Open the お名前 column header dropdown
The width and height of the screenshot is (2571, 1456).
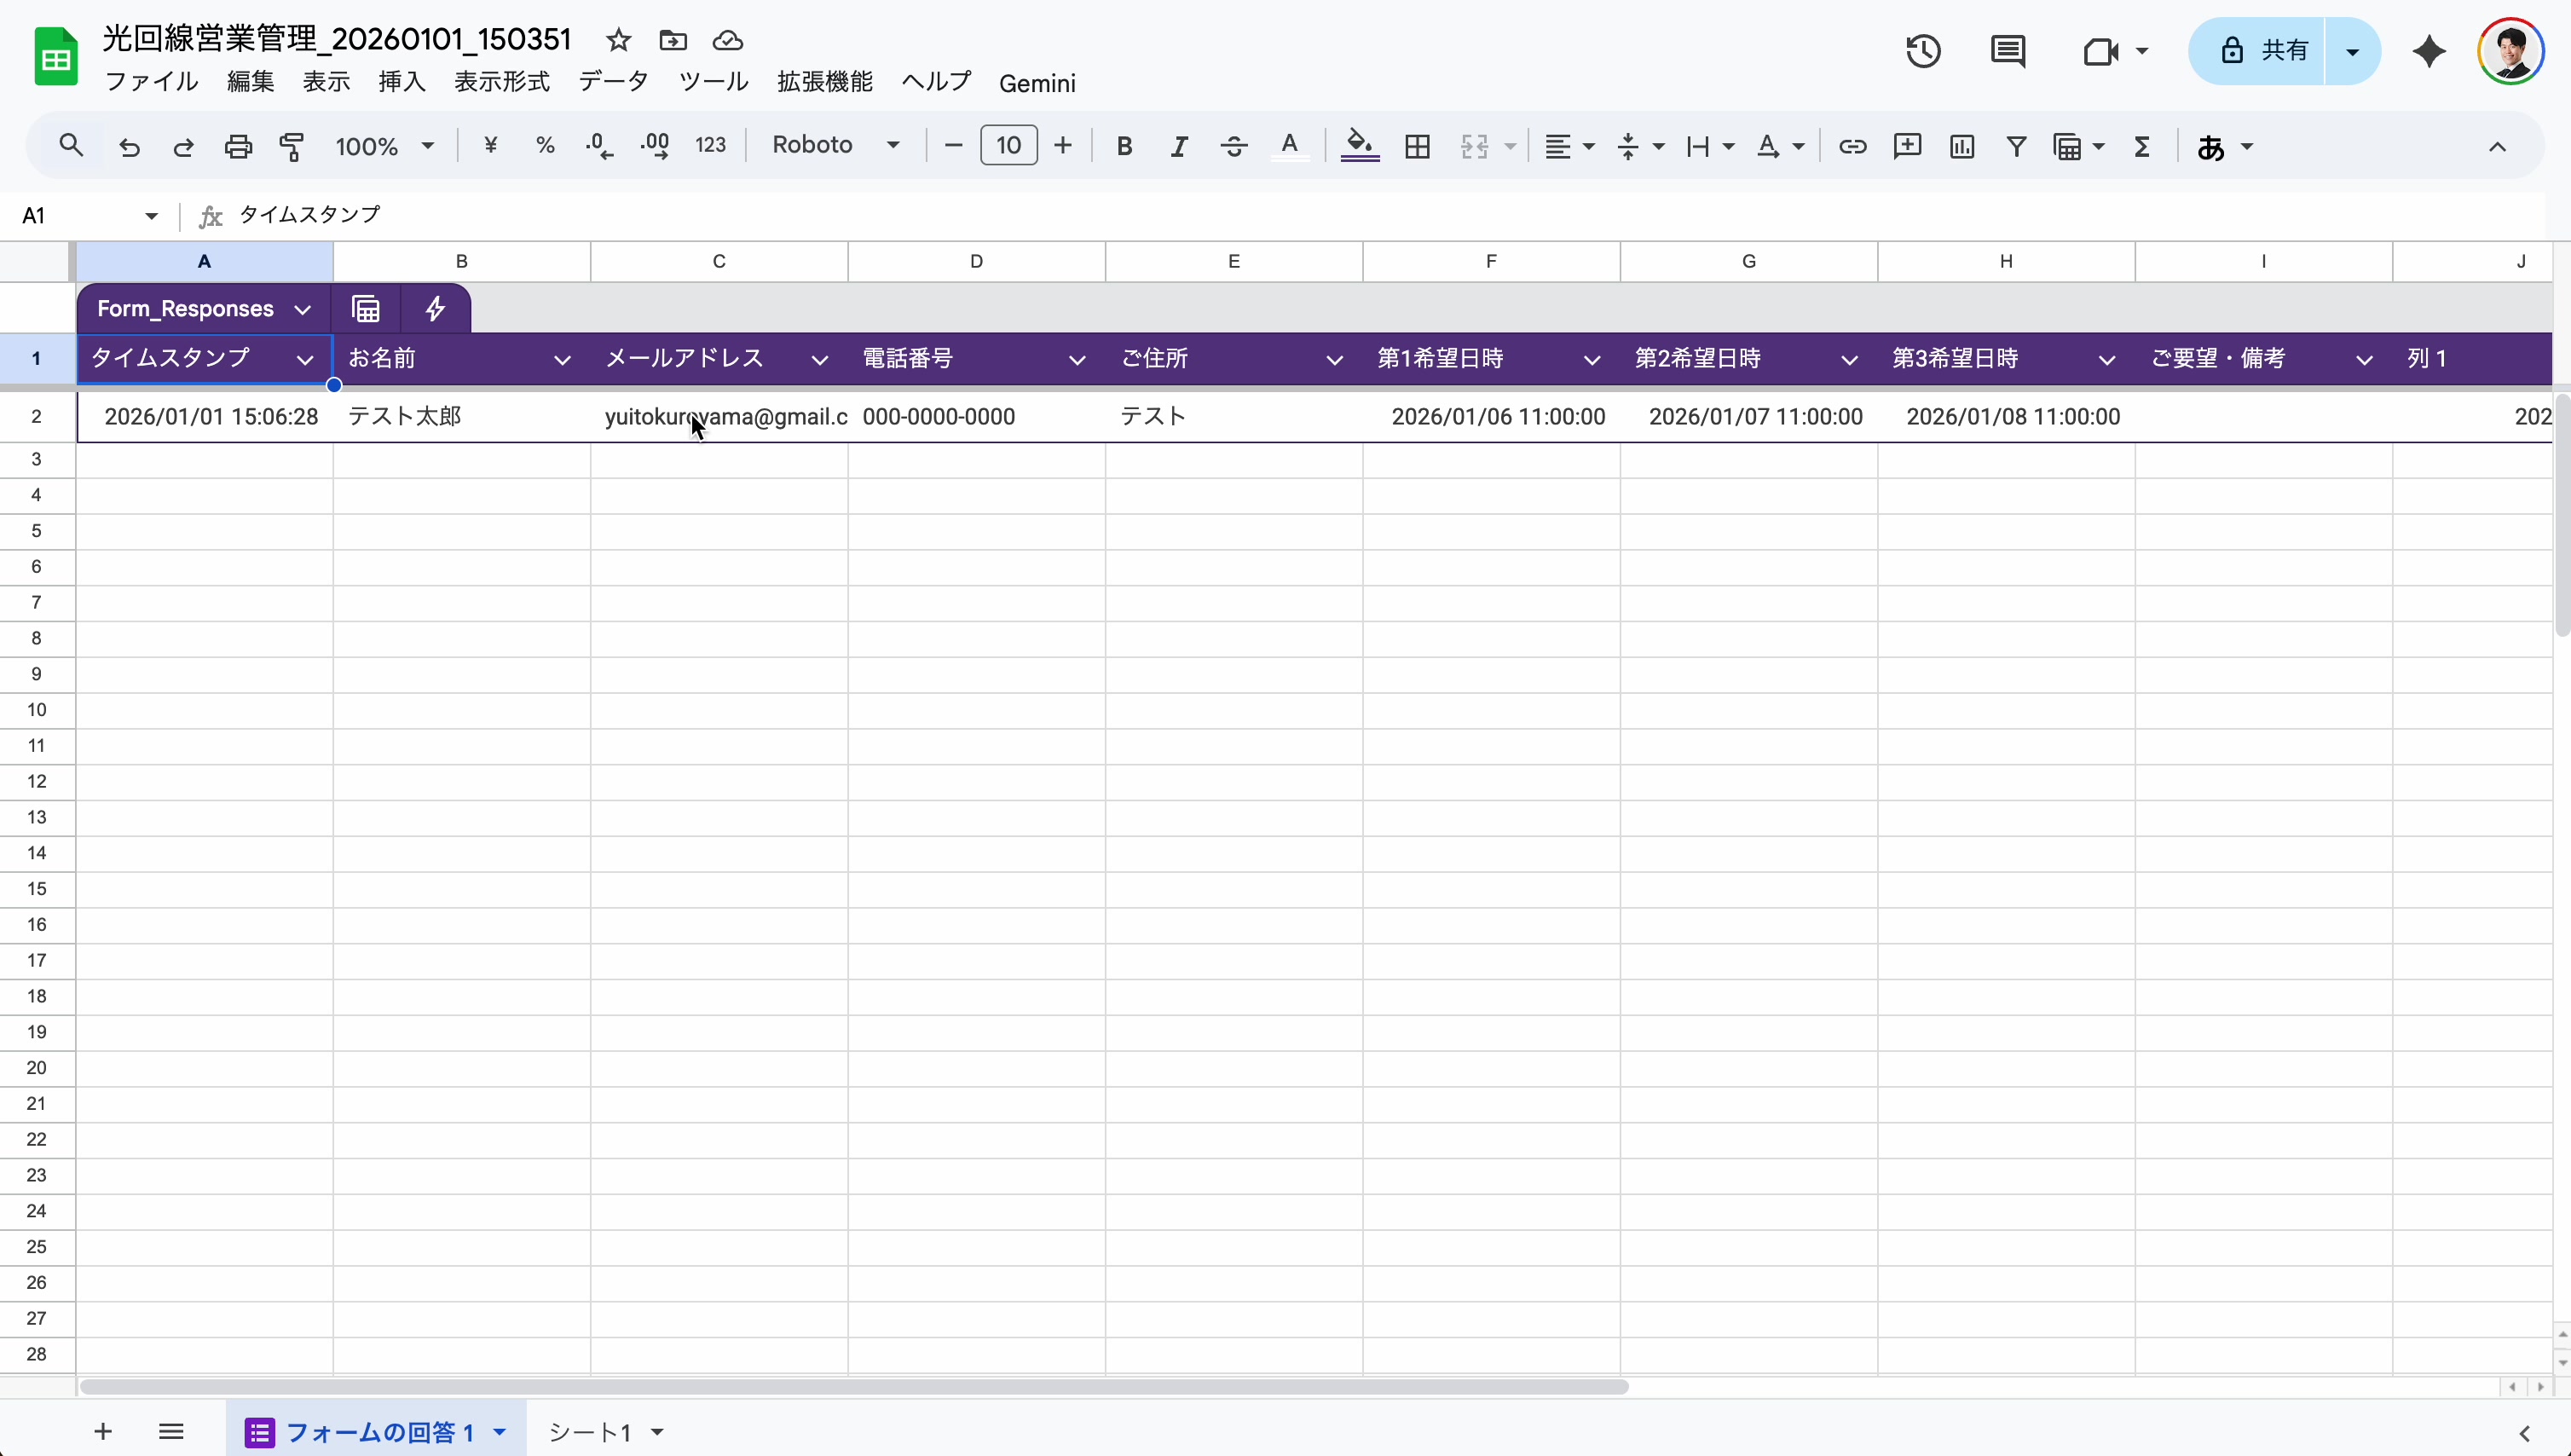562,360
